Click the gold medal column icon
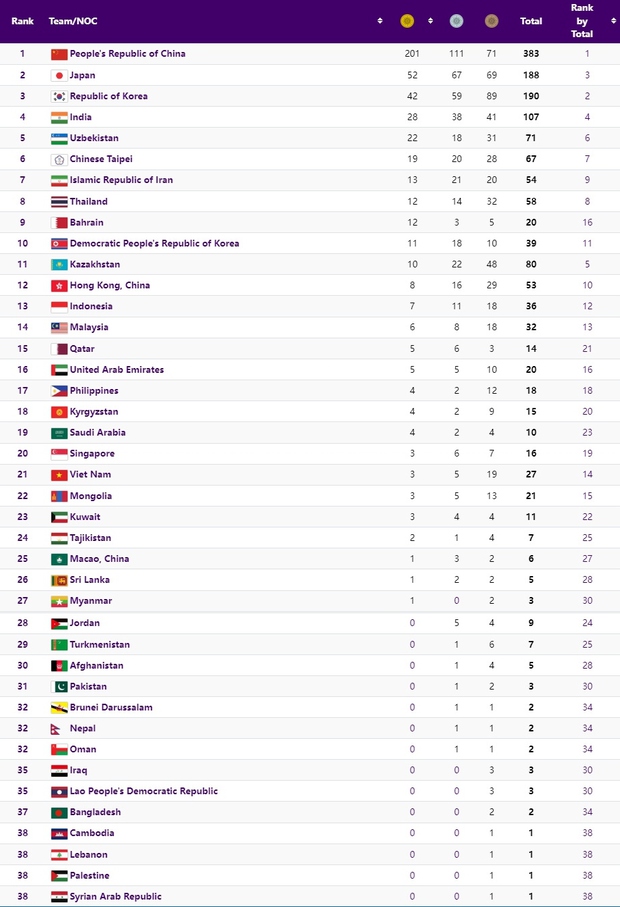The width and height of the screenshot is (620, 907). coord(406,20)
